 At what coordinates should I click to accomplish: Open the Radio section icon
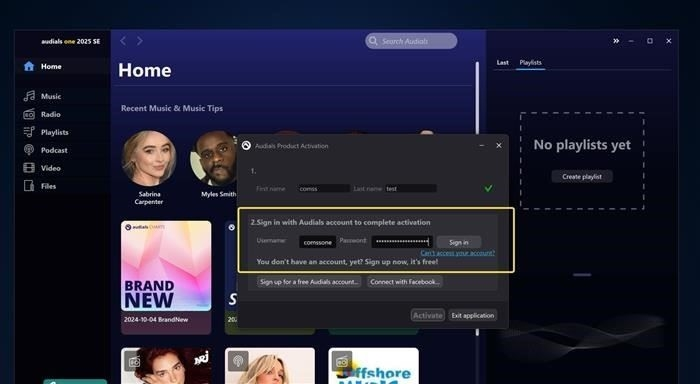[29, 114]
